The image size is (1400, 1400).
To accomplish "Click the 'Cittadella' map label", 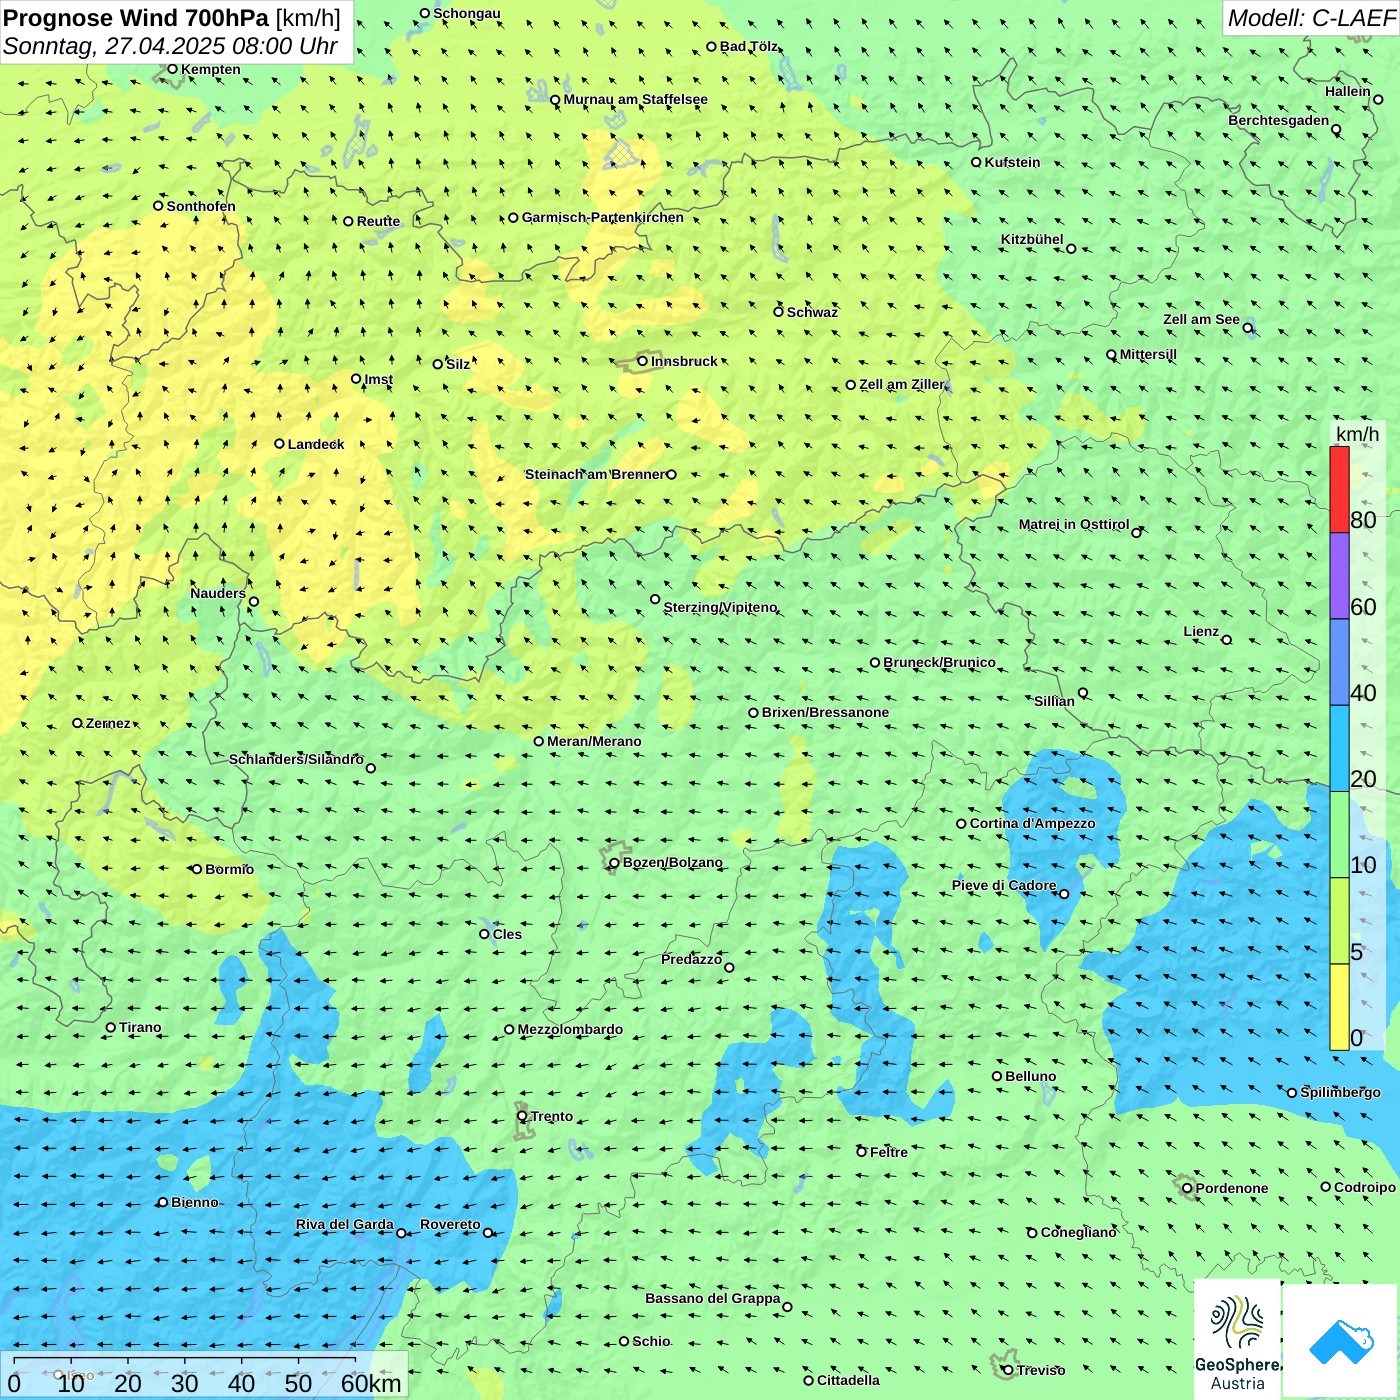I will click(x=848, y=1380).
